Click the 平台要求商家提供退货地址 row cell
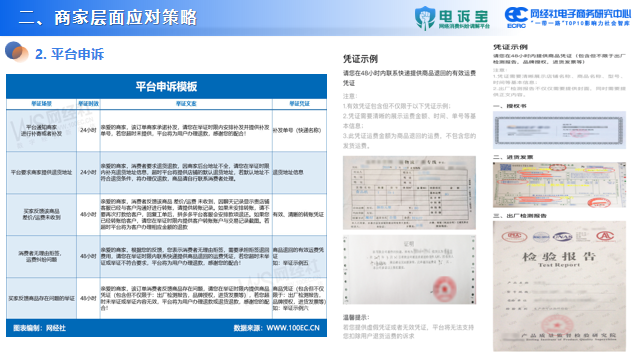 pyautogui.click(x=41, y=172)
